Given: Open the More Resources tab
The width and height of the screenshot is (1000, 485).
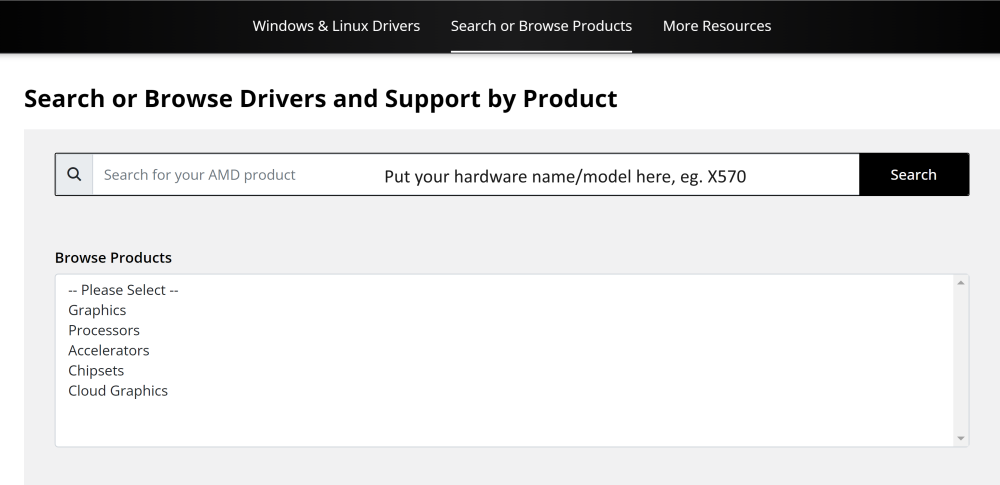Looking at the screenshot, I should point(717,26).
